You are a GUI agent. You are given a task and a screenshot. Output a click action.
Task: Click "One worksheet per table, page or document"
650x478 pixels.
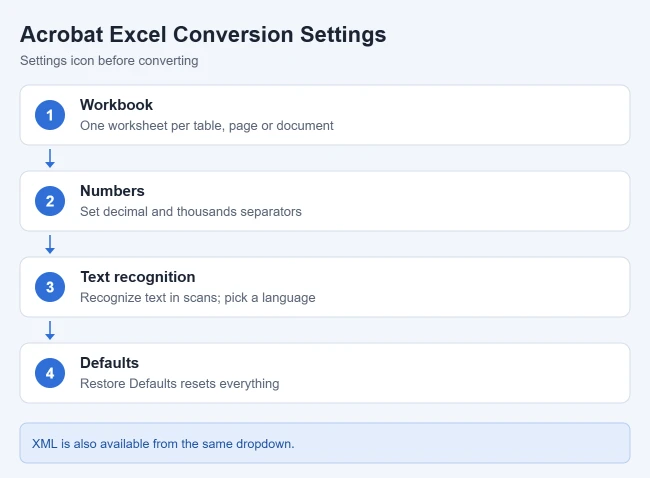[206, 126]
